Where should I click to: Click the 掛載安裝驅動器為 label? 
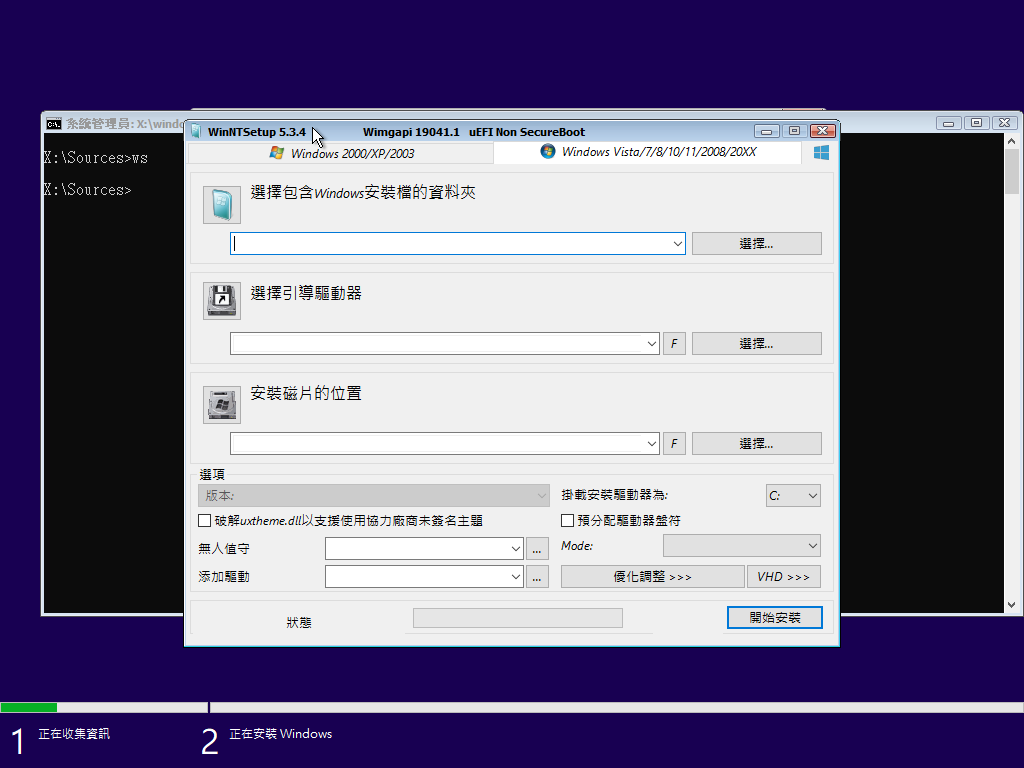615,495
